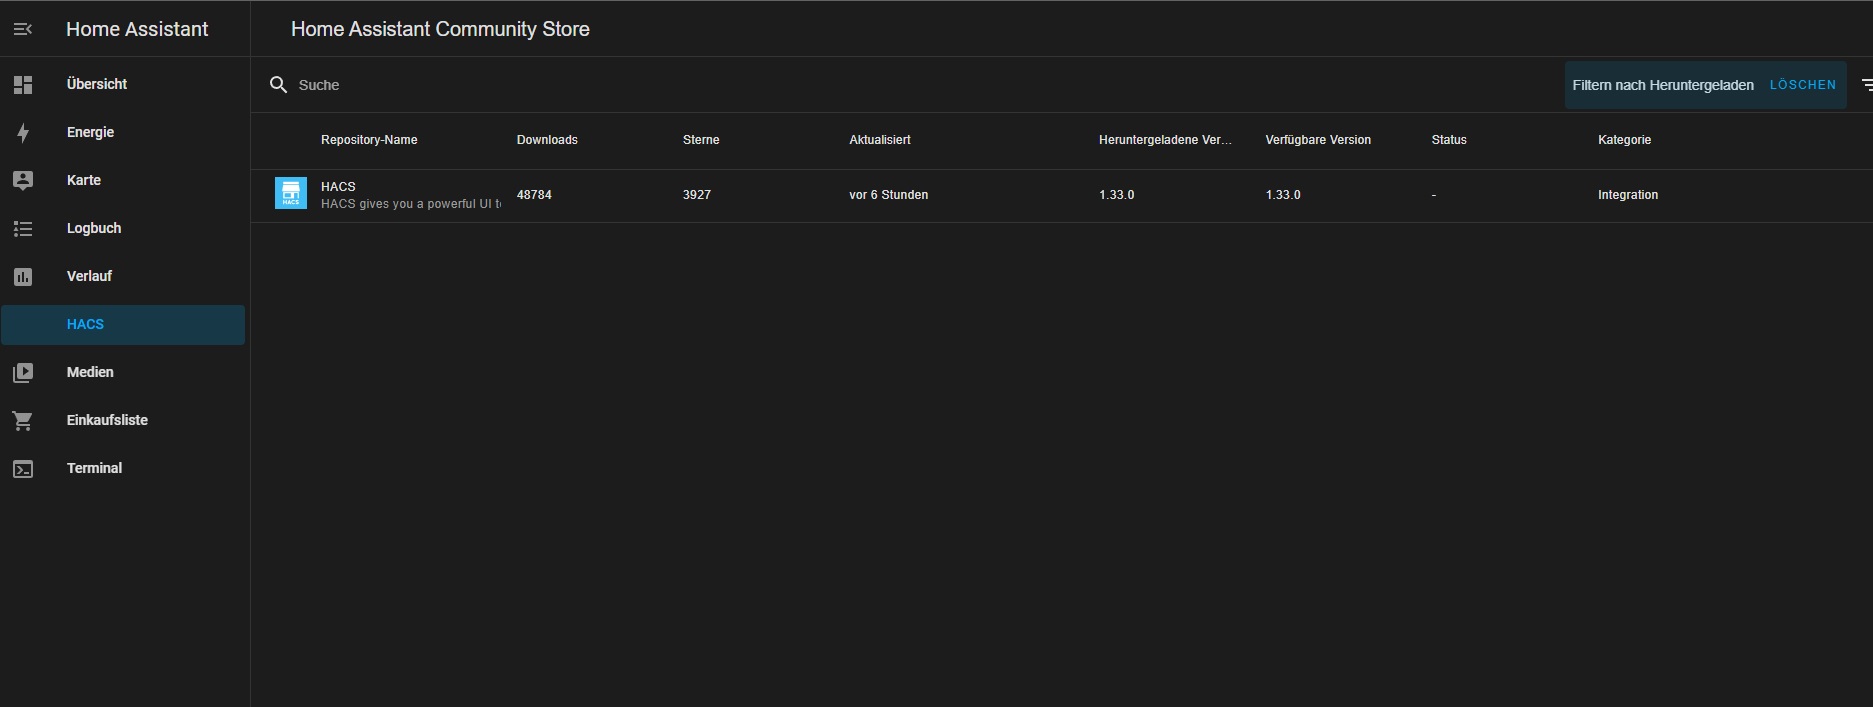Viewport: 1873px width, 707px height.
Task: Sort by Aktualisiert column header
Action: click(x=880, y=140)
